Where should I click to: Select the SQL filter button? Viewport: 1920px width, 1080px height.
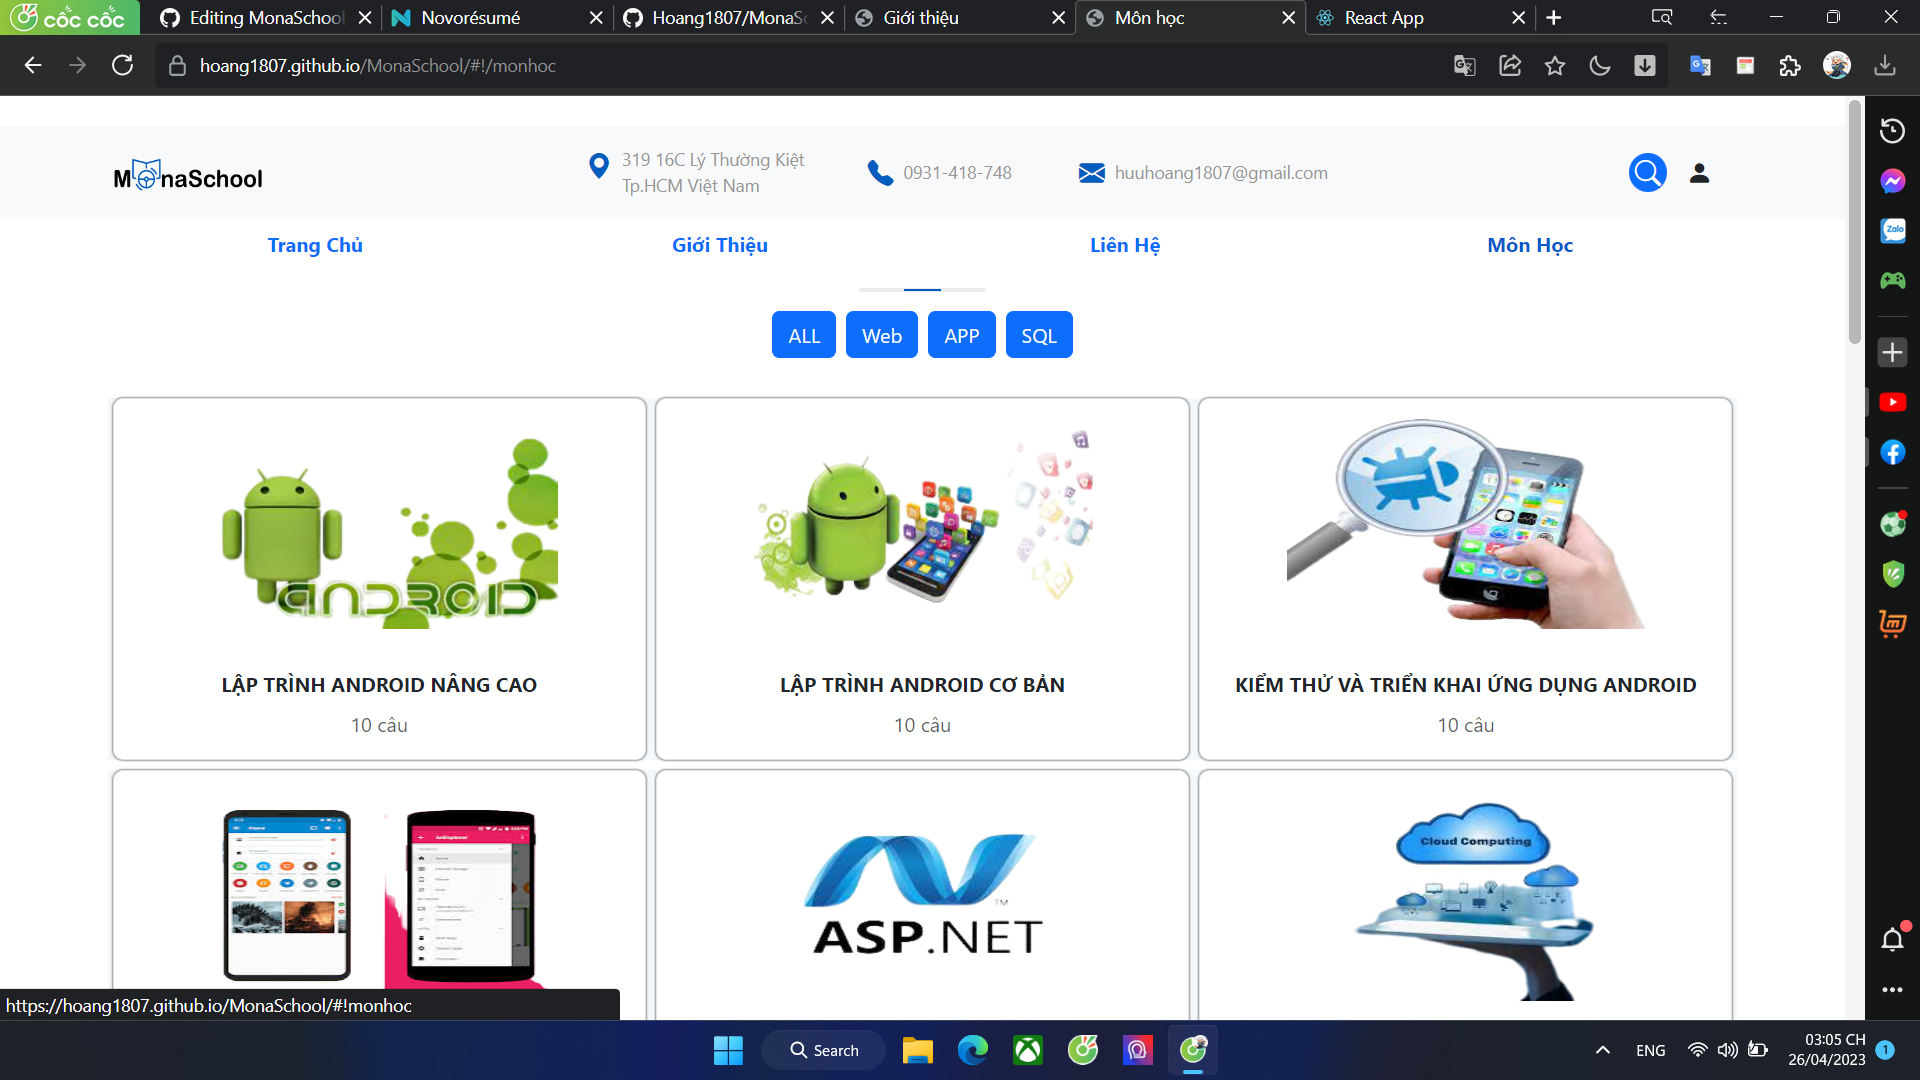coord(1039,334)
